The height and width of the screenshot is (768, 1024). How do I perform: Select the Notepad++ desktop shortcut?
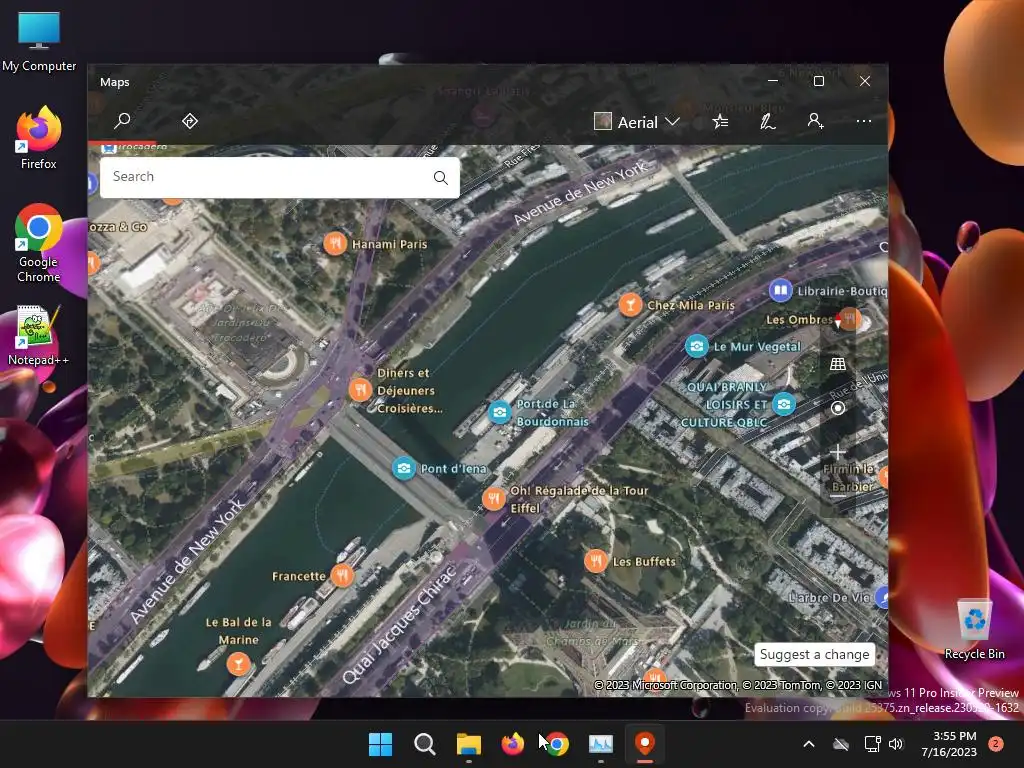[x=39, y=335]
